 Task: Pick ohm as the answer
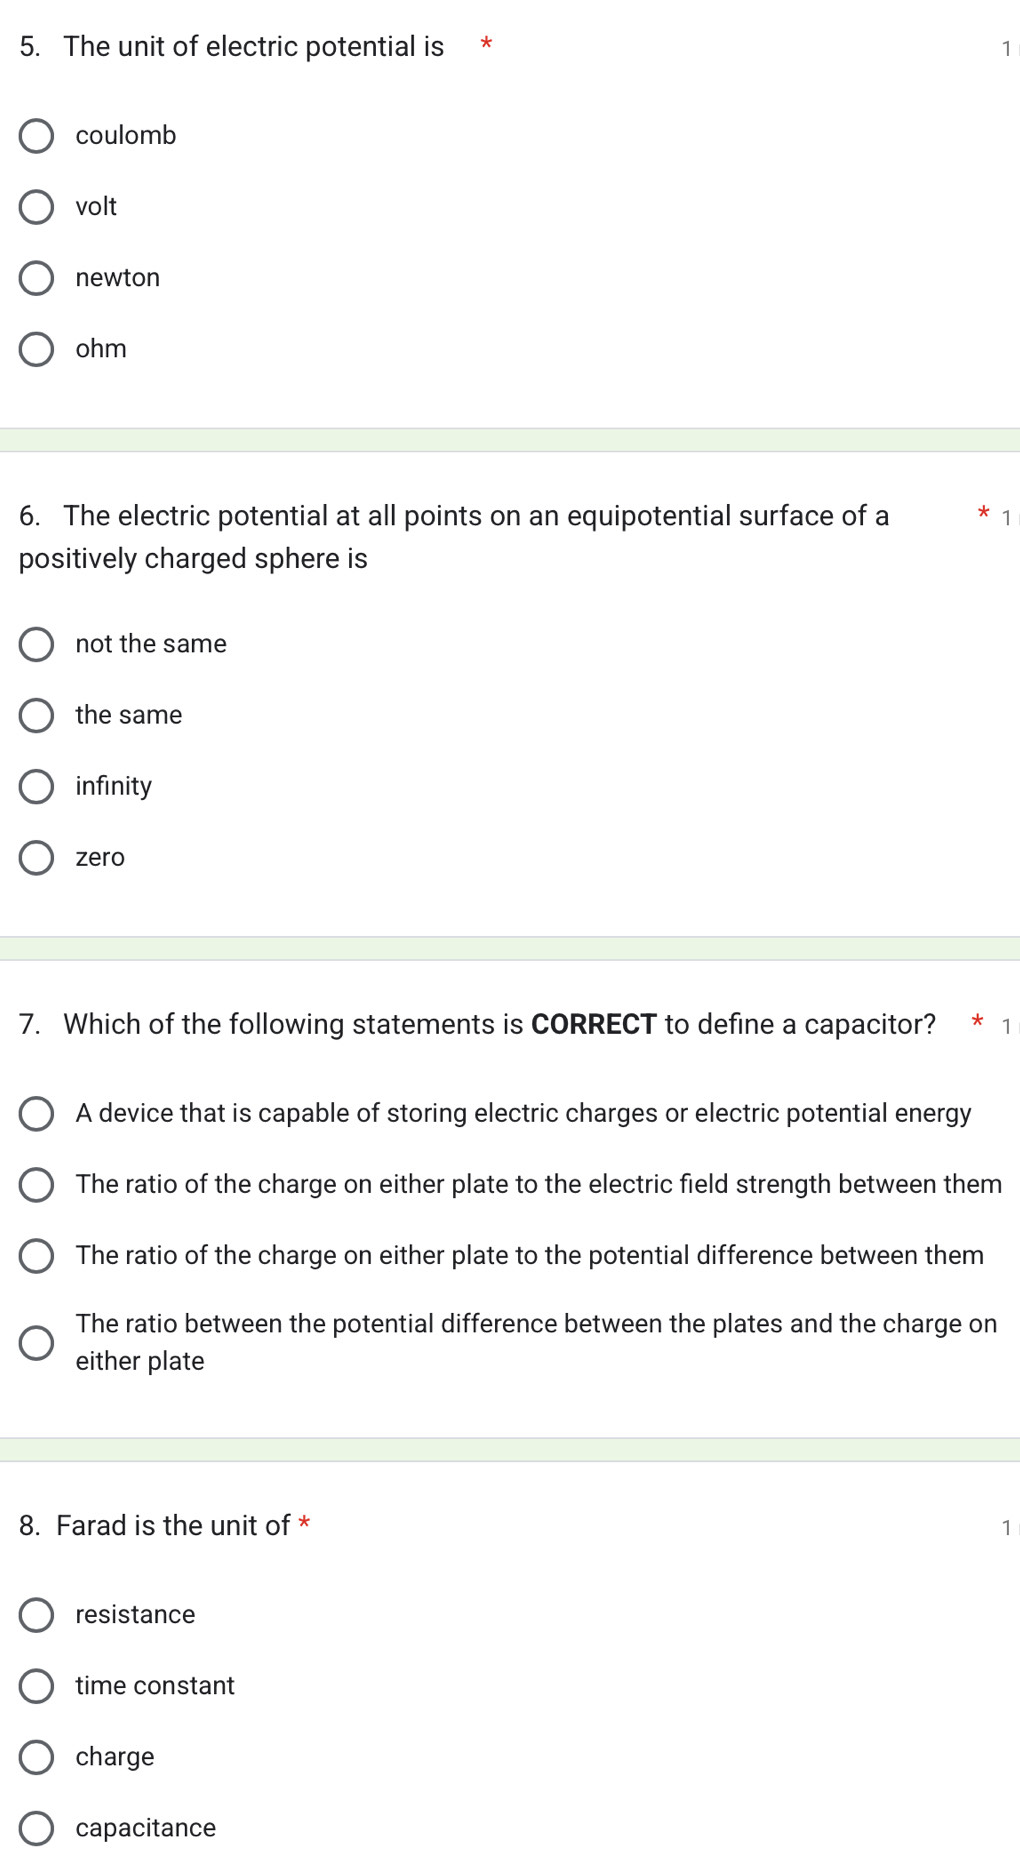(x=37, y=349)
